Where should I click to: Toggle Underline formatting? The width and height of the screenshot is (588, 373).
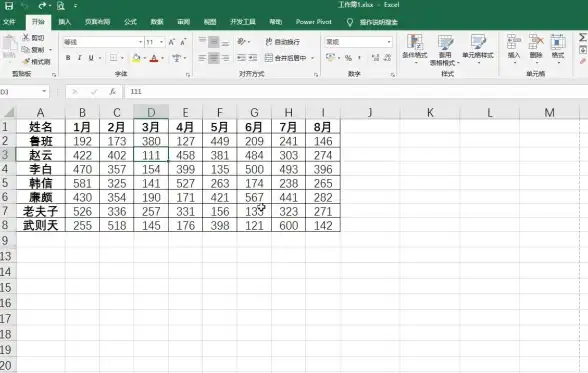click(x=91, y=58)
